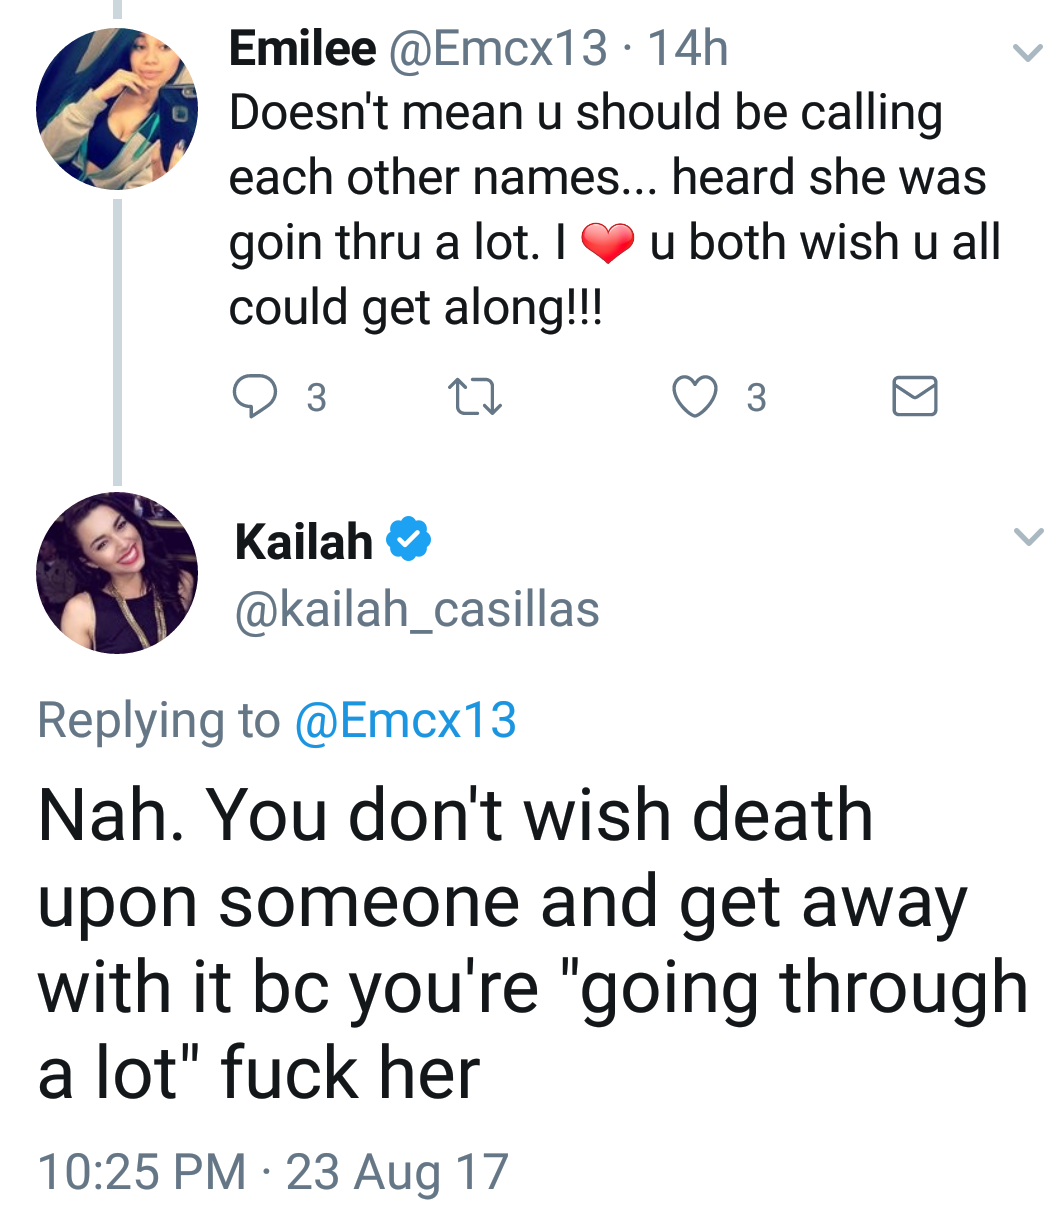The image size is (1062, 1214).
Task: Click the Emilee display name
Action: click(303, 49)
